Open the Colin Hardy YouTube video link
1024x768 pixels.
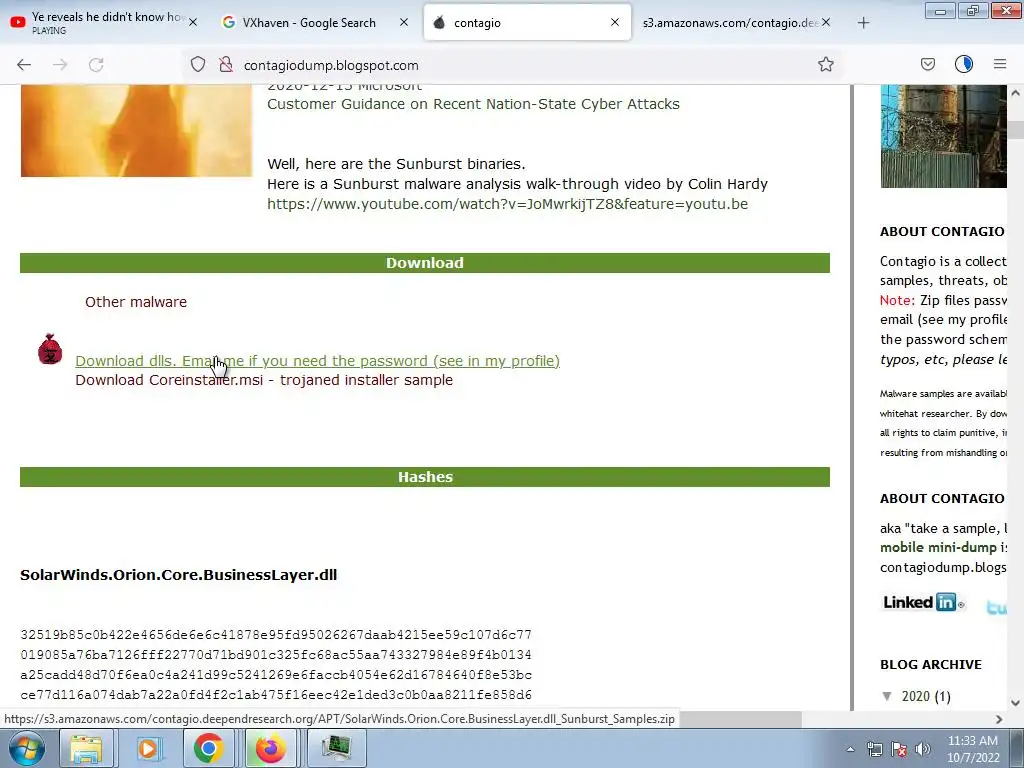coord(507,204)
